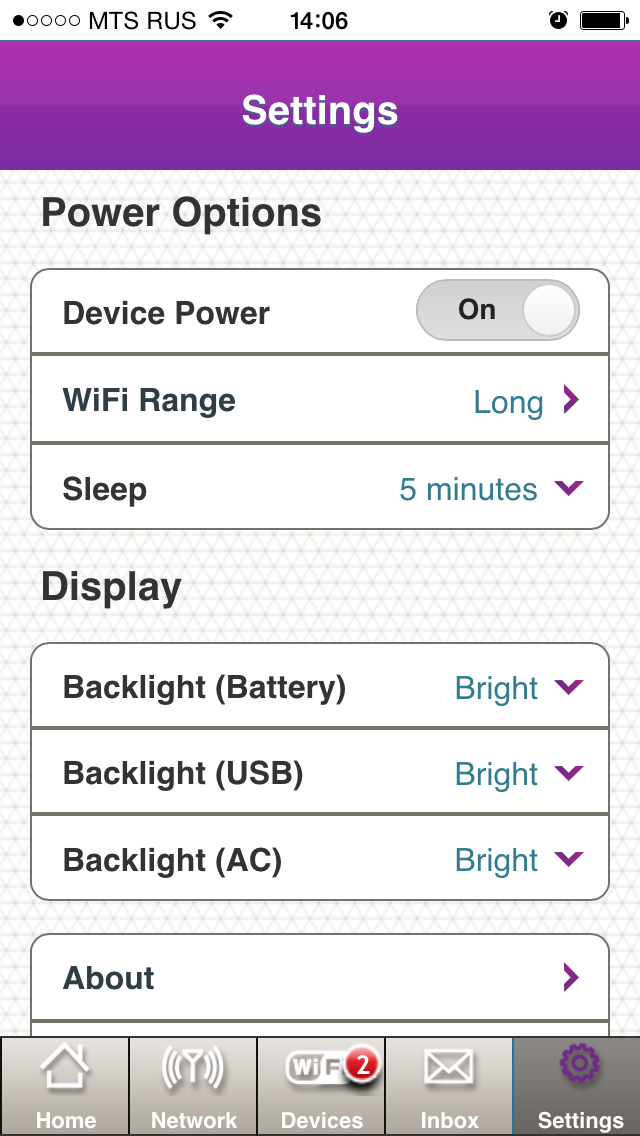640x1136 pixels.
Task: Click the WiFi Range chevron arrow
Action: click(570, 401)
